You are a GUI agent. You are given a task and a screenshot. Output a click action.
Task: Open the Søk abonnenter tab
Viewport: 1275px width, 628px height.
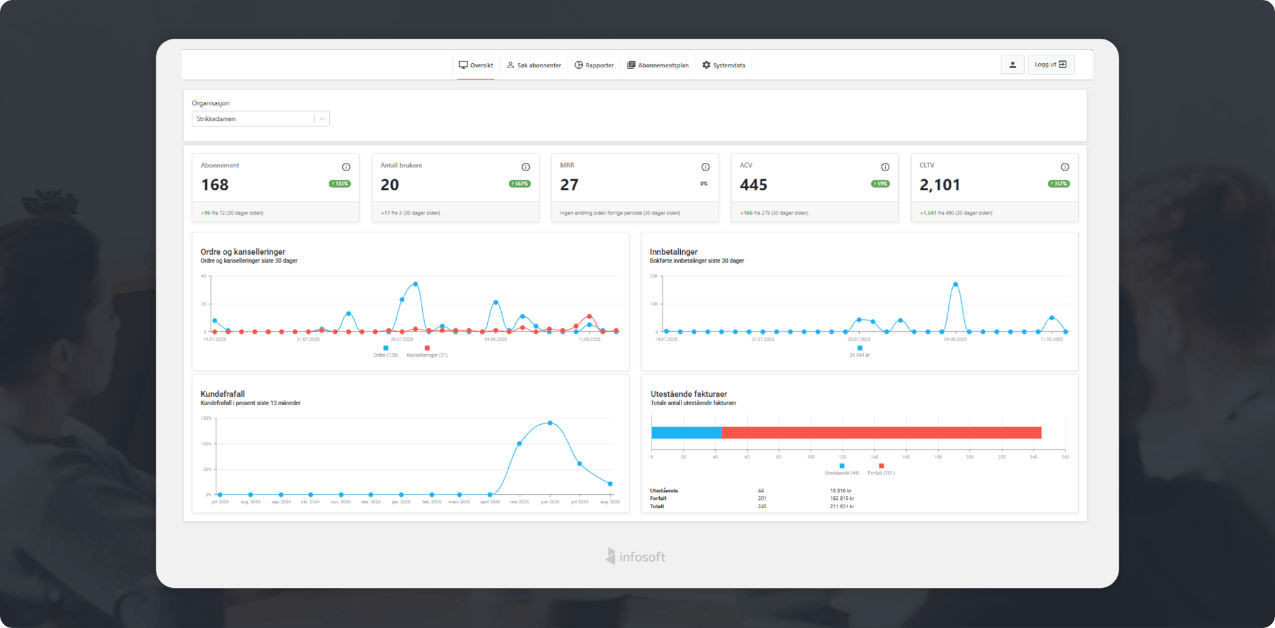[533, 65]
